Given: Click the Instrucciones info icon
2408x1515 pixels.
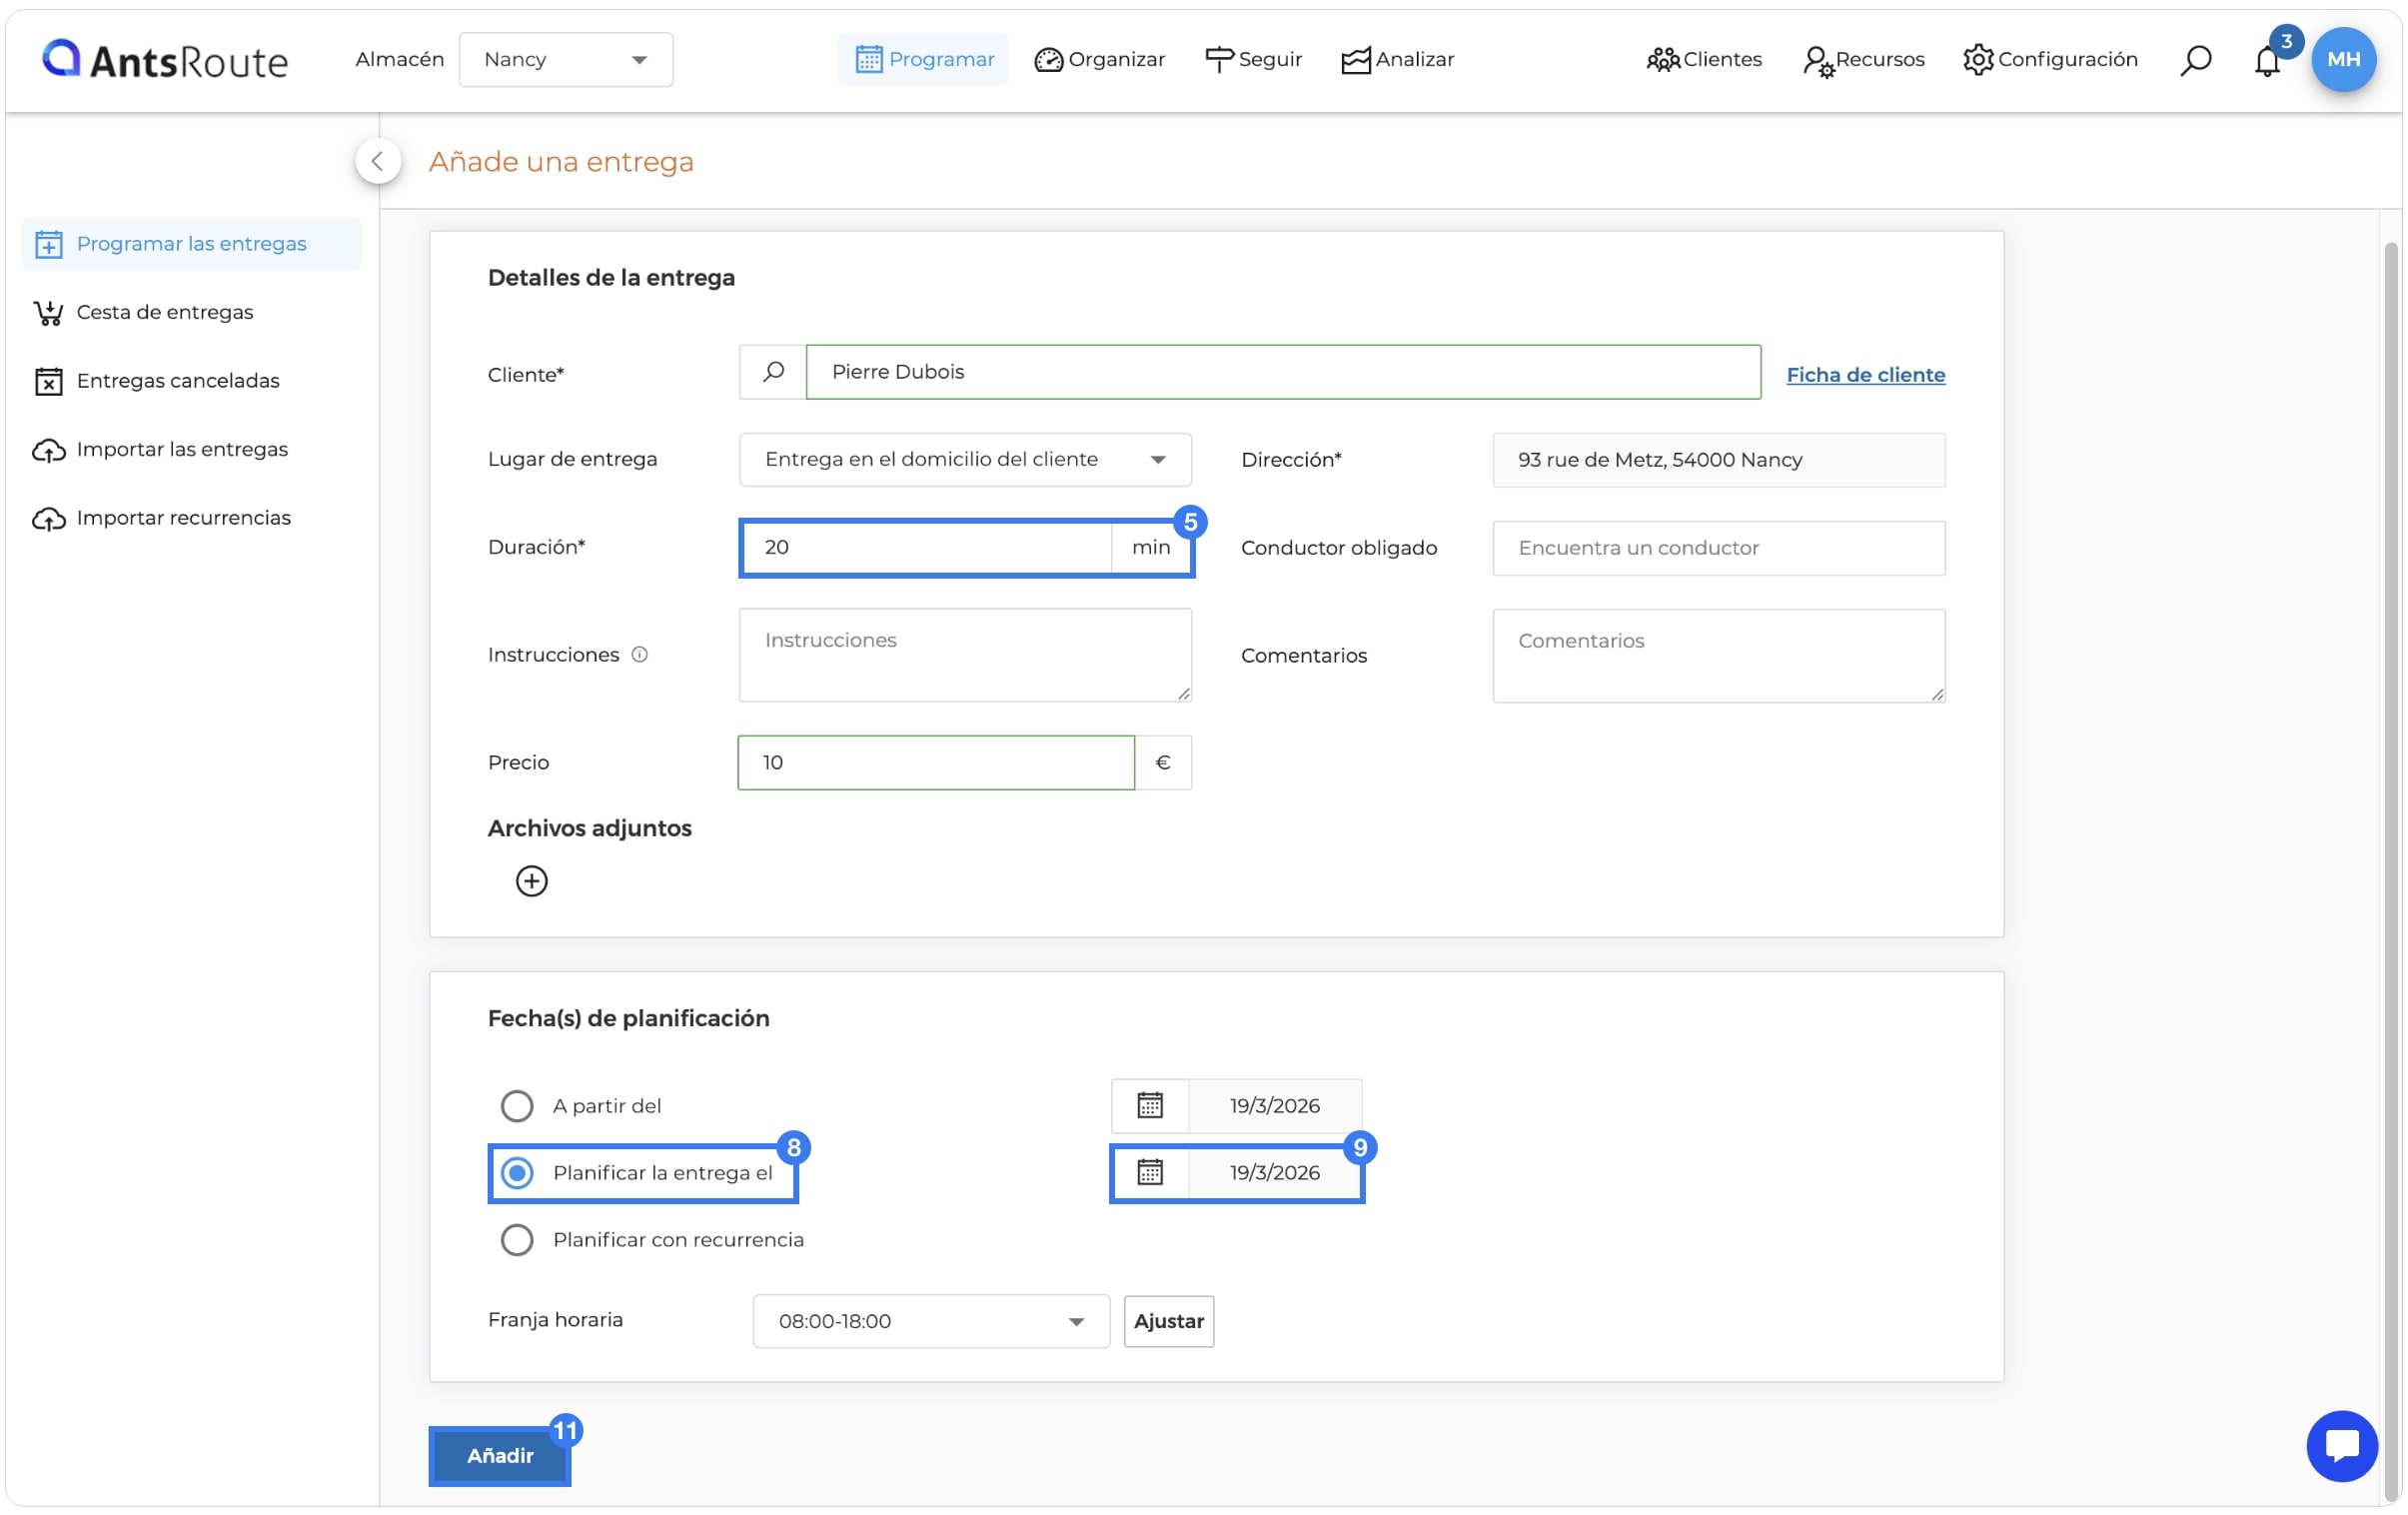Looking at the screenshot, I should (640, 655).
